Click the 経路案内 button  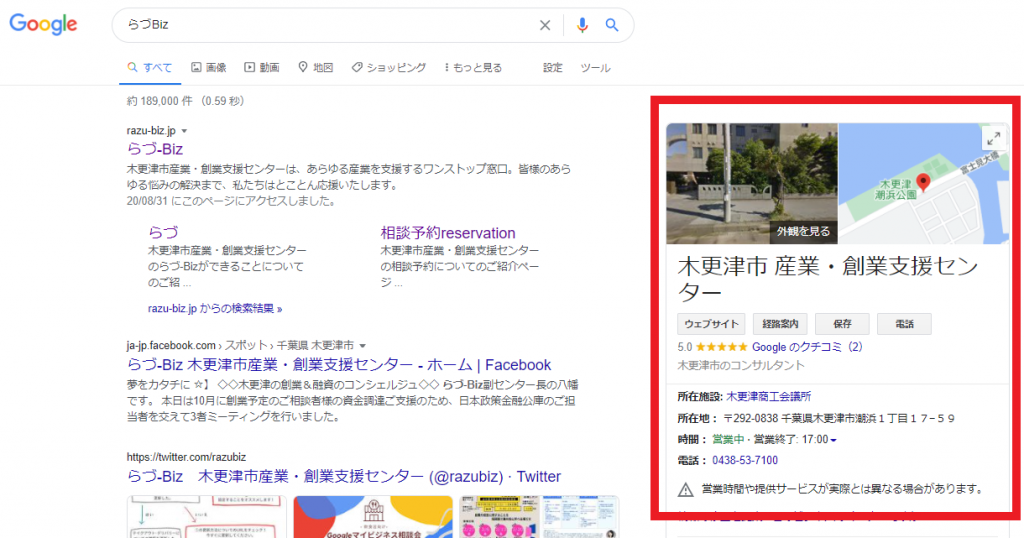point(780,324)
